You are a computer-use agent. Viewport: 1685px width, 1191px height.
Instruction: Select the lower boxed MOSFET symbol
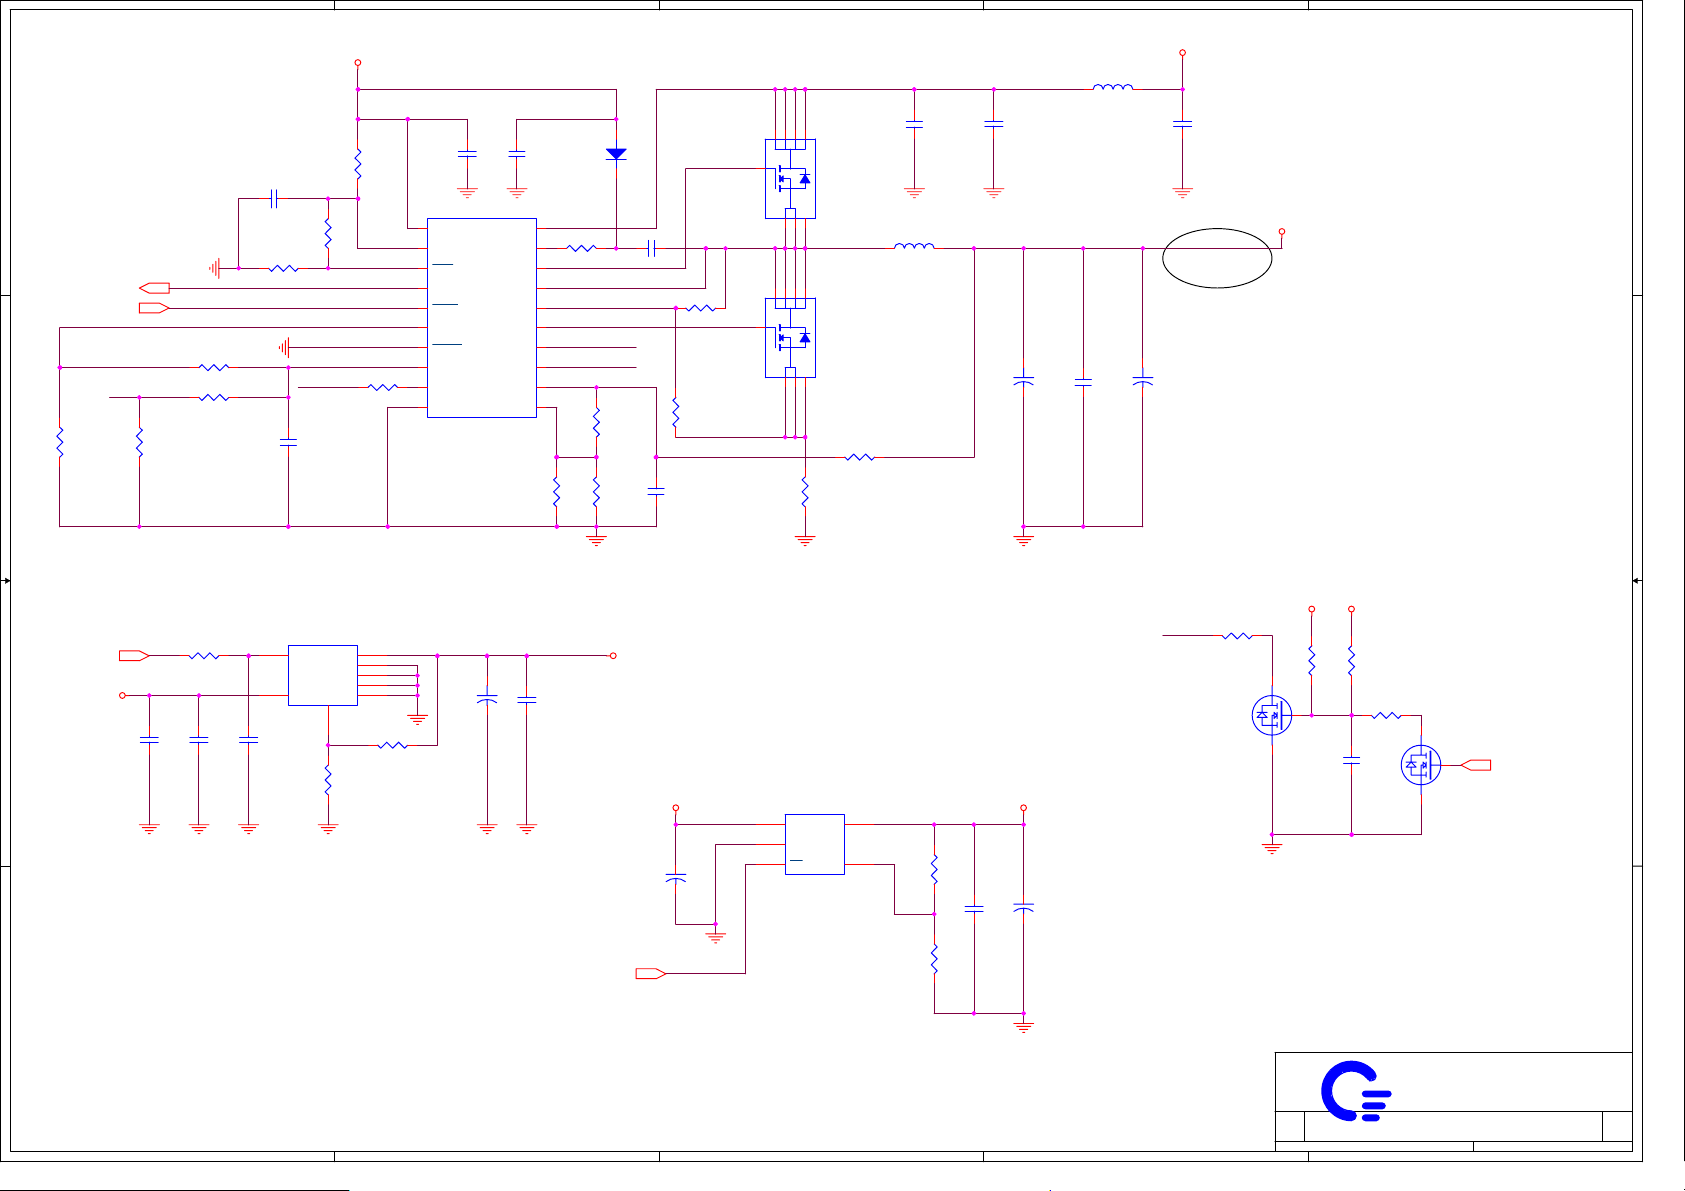(x=790, y=338)
